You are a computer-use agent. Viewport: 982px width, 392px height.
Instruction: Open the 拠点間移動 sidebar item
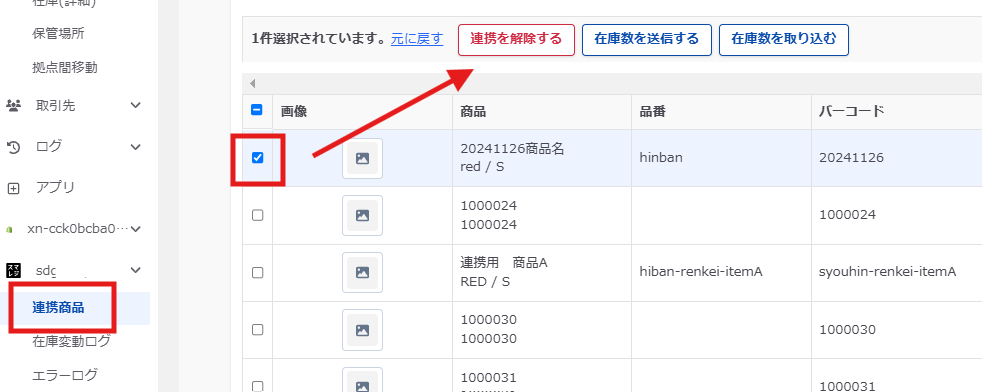[65, 67]
